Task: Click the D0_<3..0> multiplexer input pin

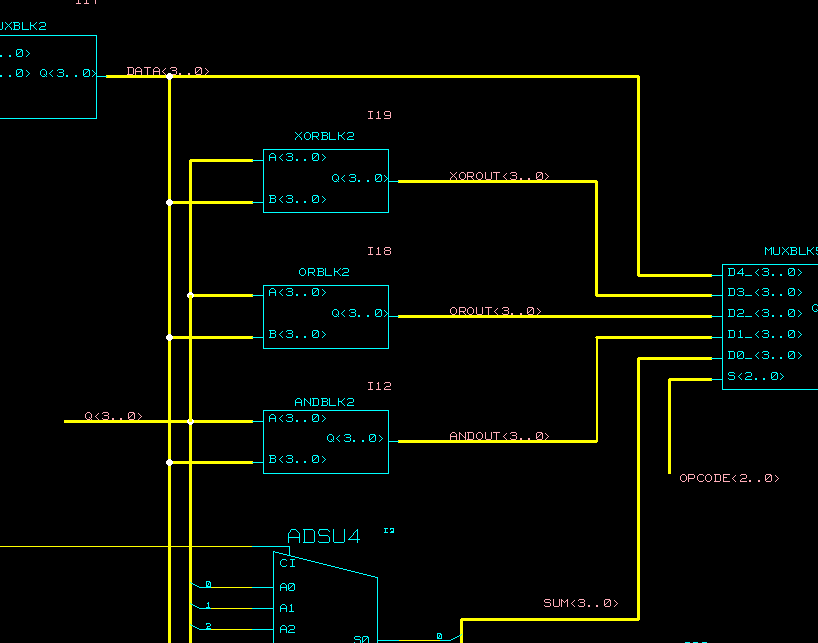Action: pyautogui.click(x=764, y=356)
